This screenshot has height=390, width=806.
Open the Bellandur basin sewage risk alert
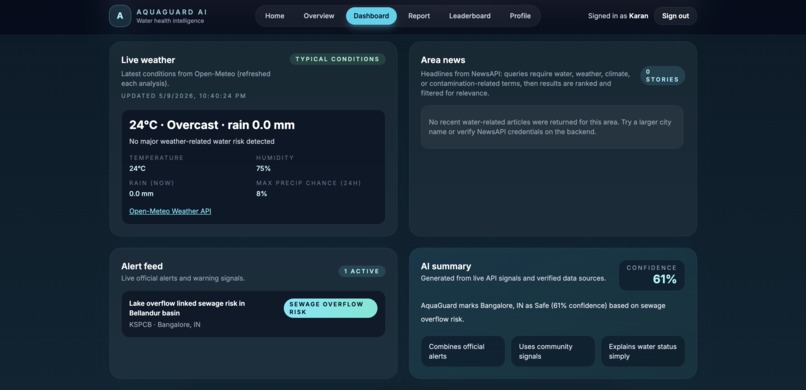tap(253, 314)
